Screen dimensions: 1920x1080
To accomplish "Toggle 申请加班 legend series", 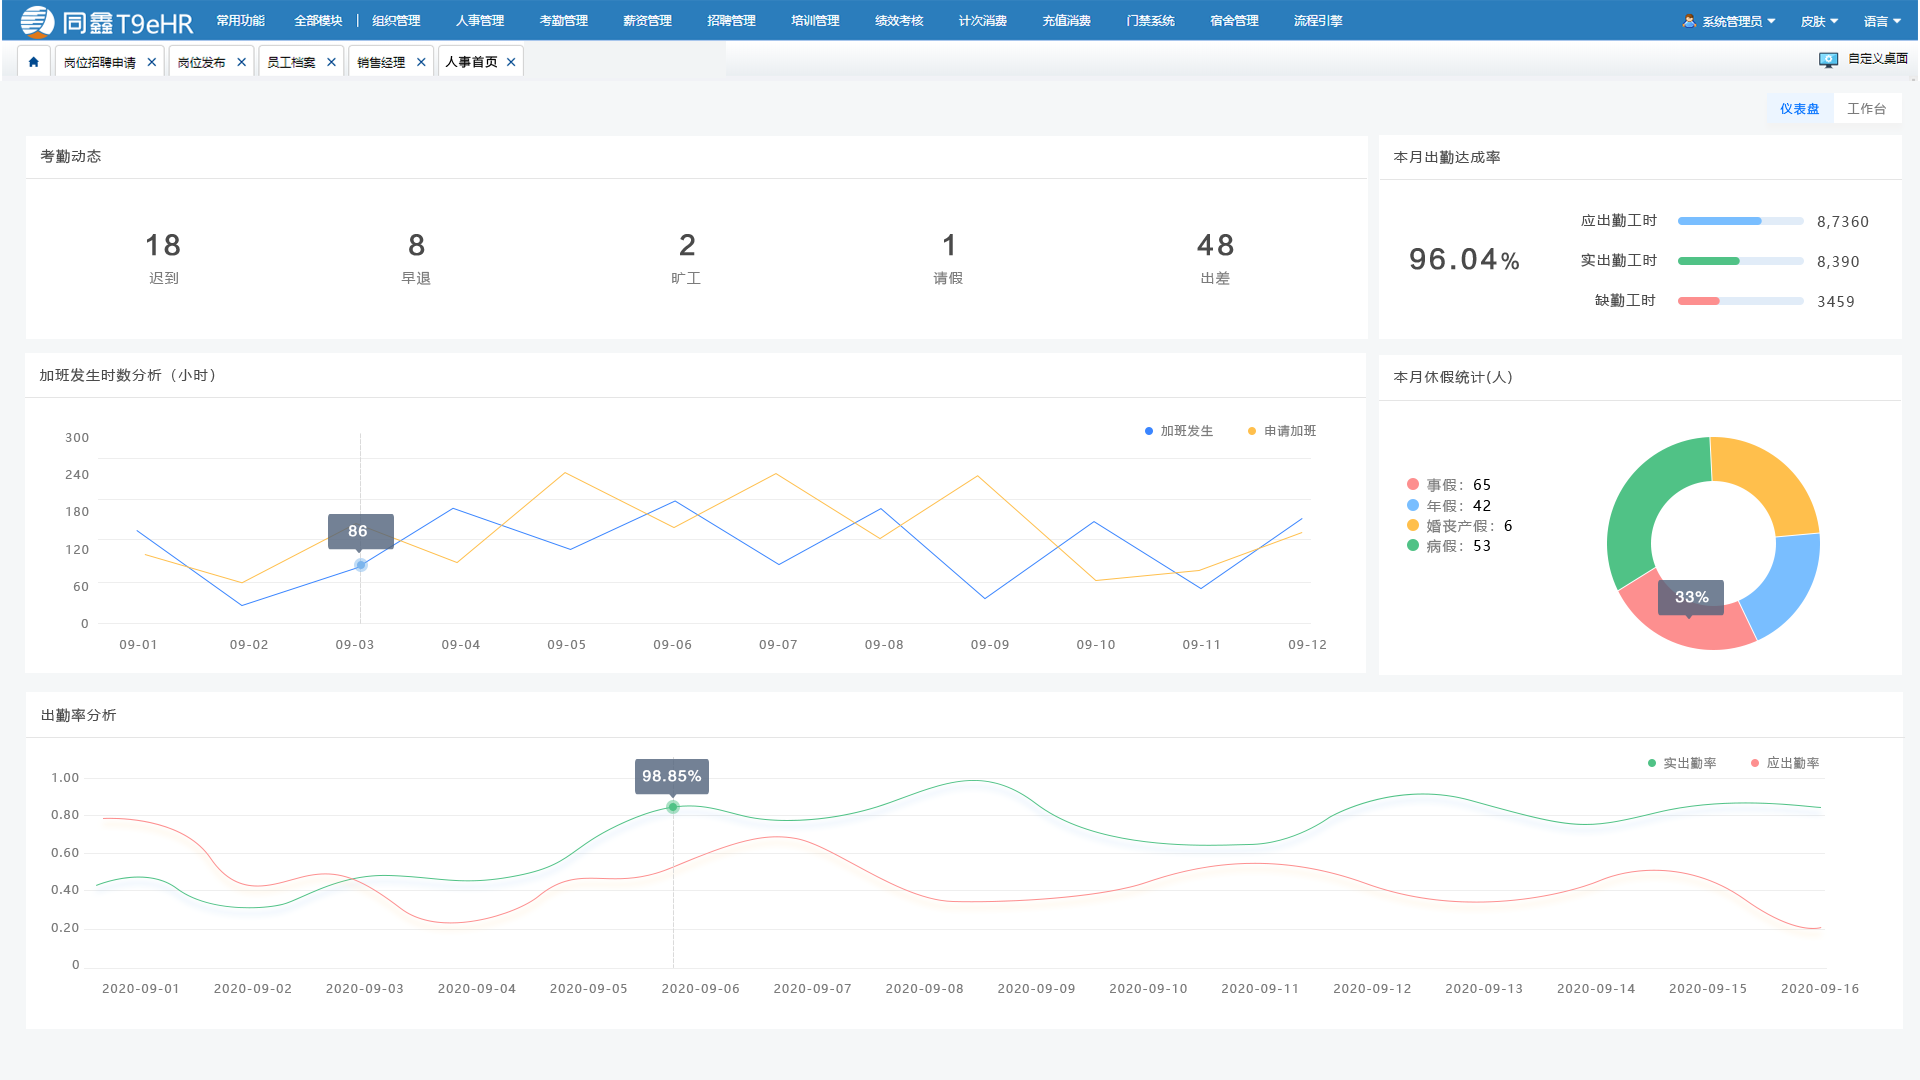I will coord(1282,431).
